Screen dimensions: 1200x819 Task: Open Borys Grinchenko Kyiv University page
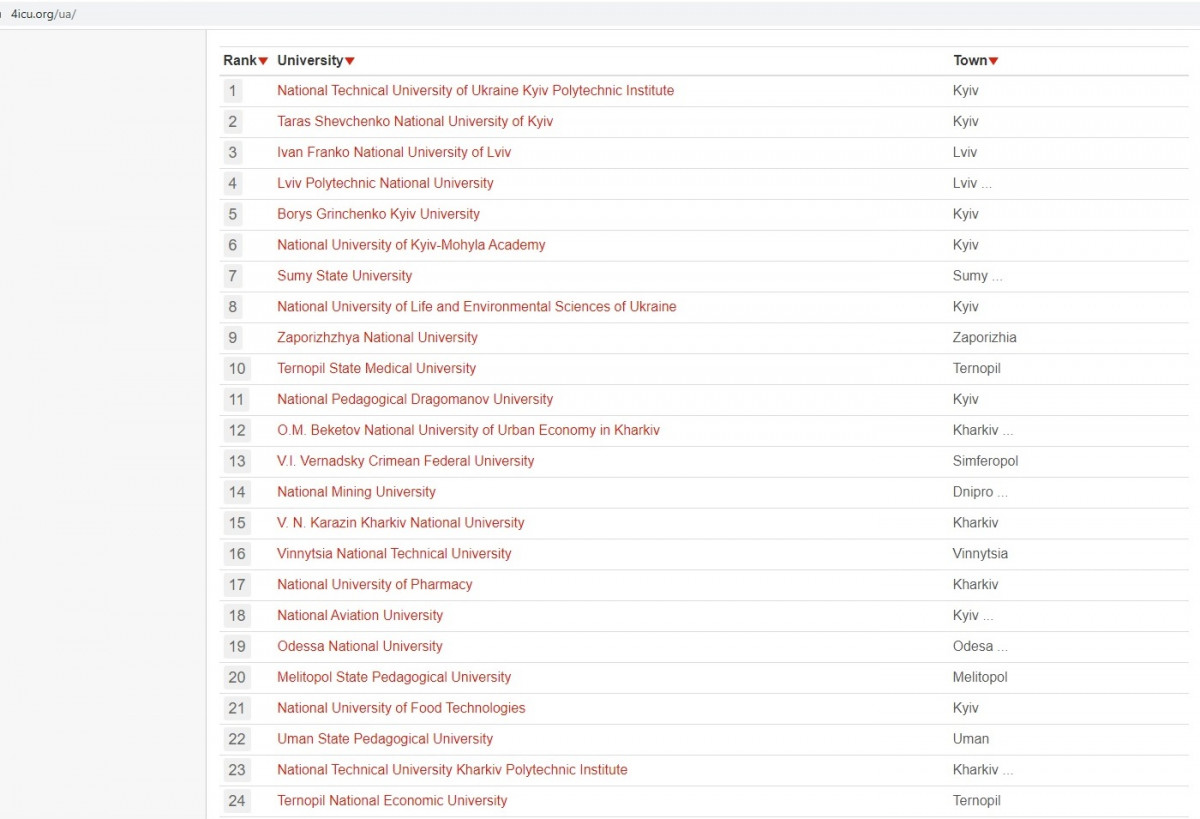tap(378, 215)
